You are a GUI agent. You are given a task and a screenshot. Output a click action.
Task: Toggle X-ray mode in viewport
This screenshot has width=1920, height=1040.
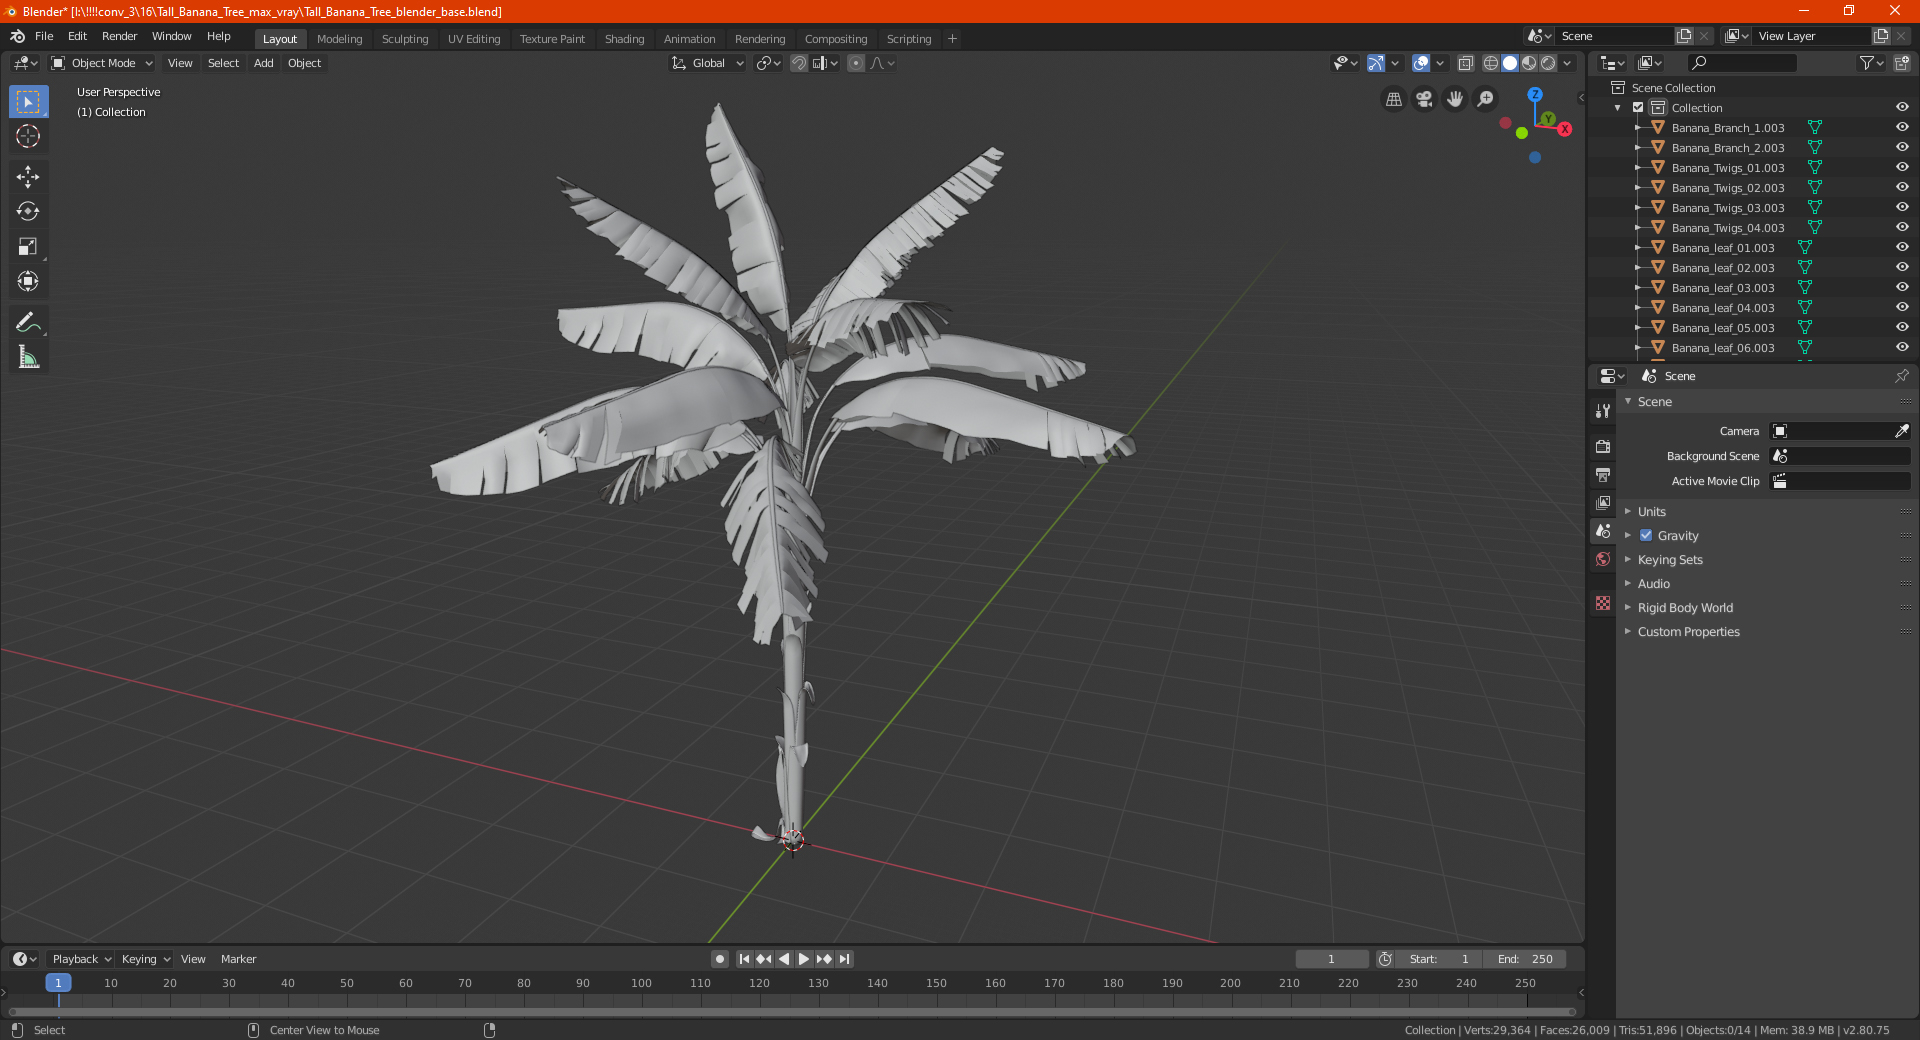click(1466, 63)
